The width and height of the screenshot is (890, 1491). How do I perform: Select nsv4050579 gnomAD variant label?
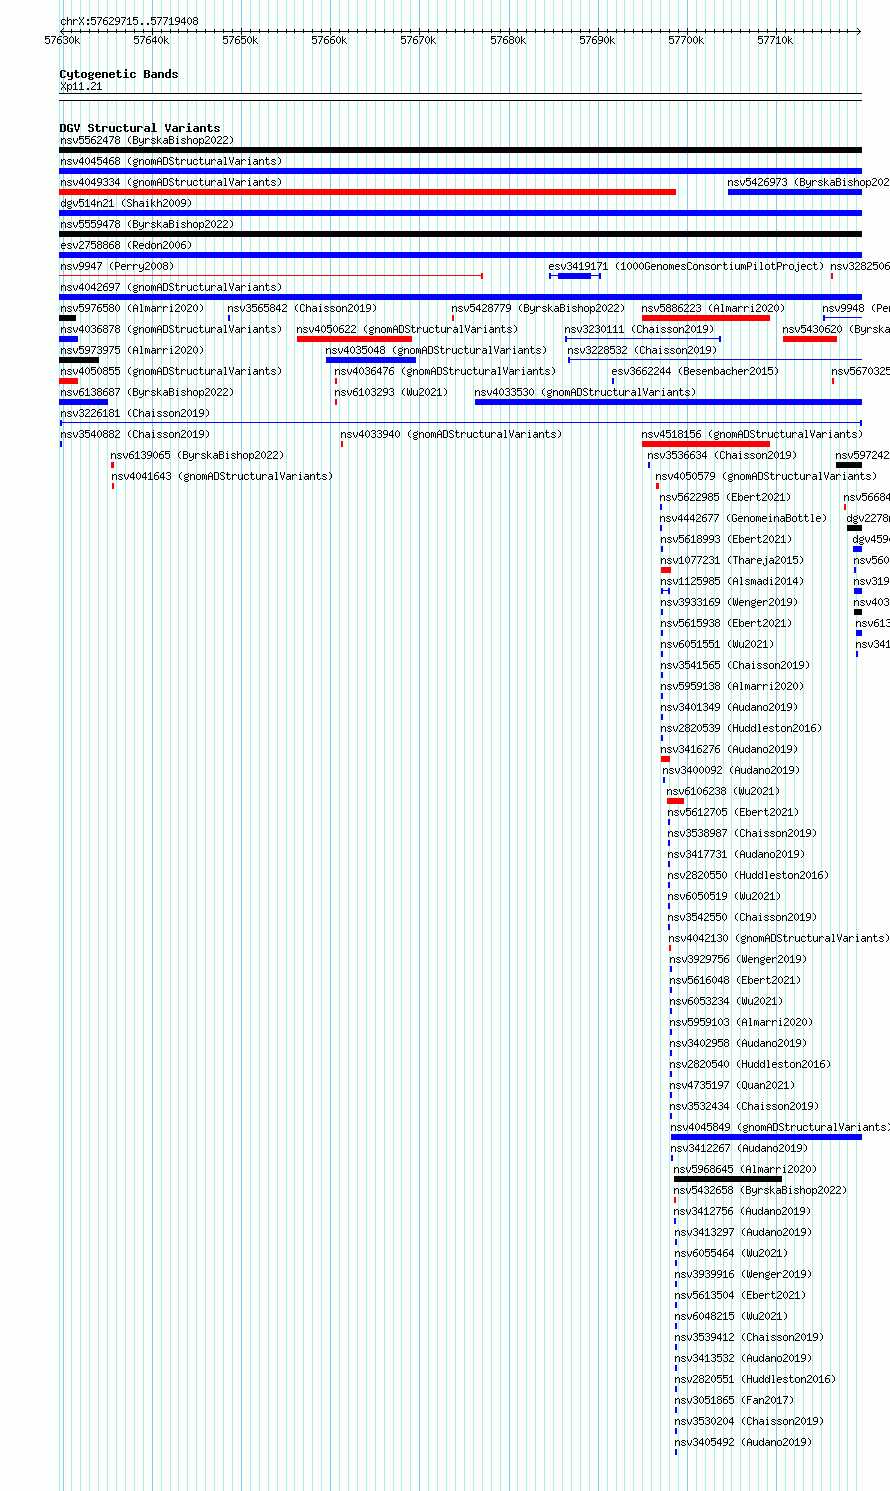pyautogui.click(x=766, y=477)
